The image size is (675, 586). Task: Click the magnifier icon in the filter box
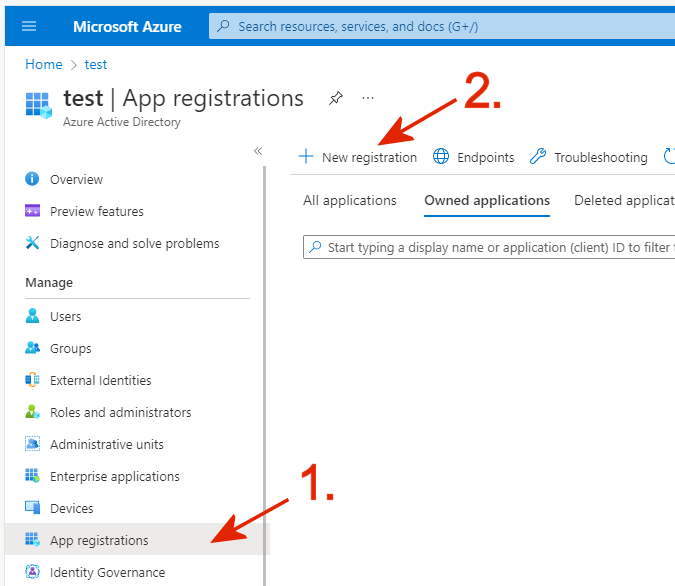[x=315, y=247]
